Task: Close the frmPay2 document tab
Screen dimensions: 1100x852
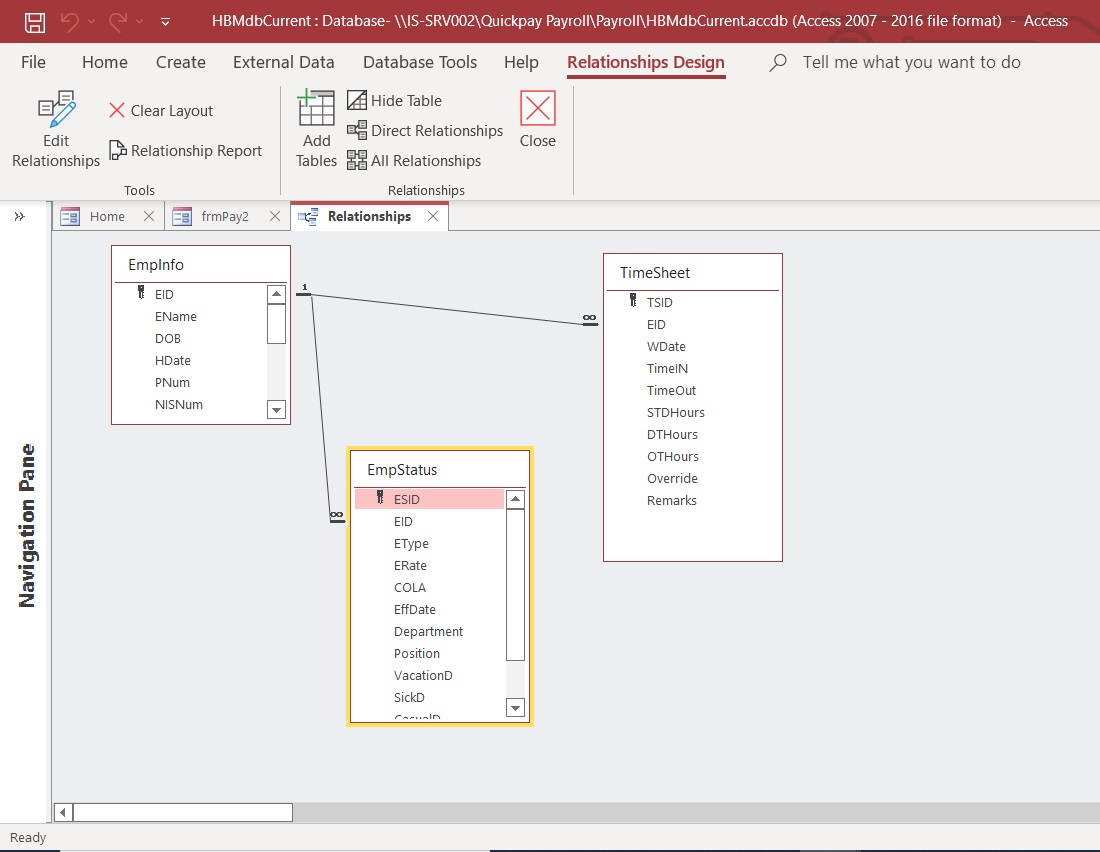Action: [275, 216]
